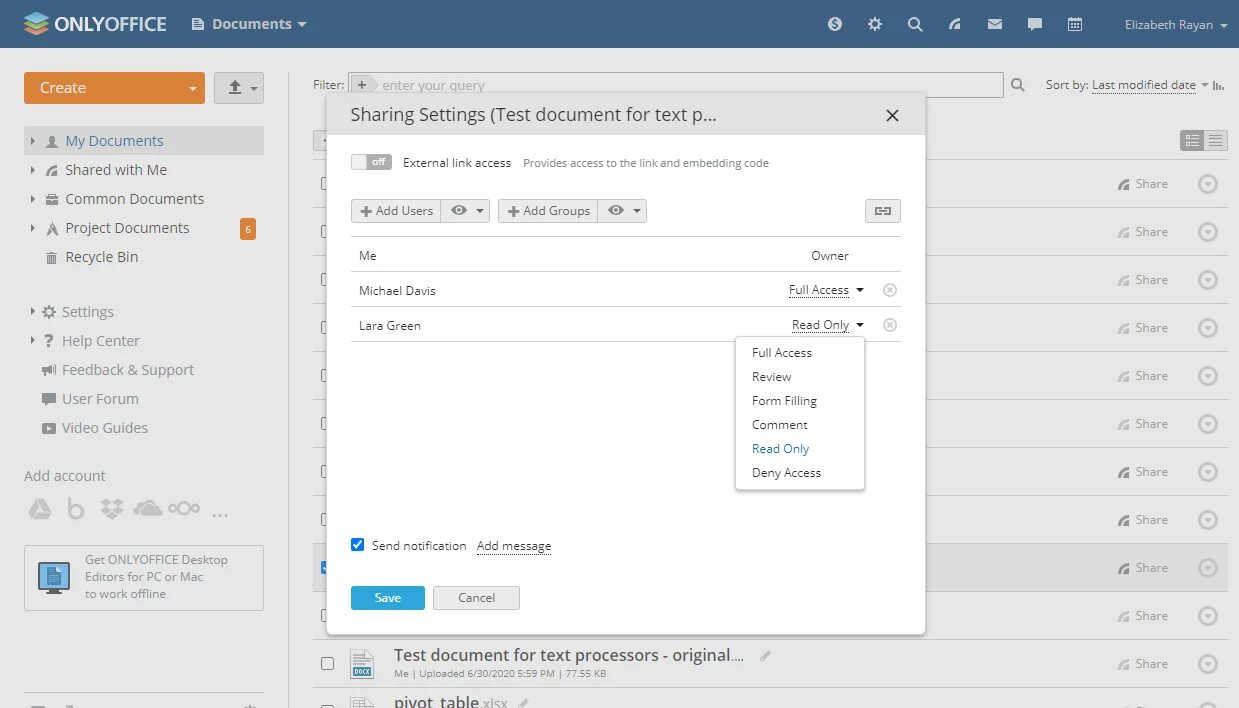Click the copy link icon button
The height and width of the screenshot is (708, 1239).
pos(882,211)
